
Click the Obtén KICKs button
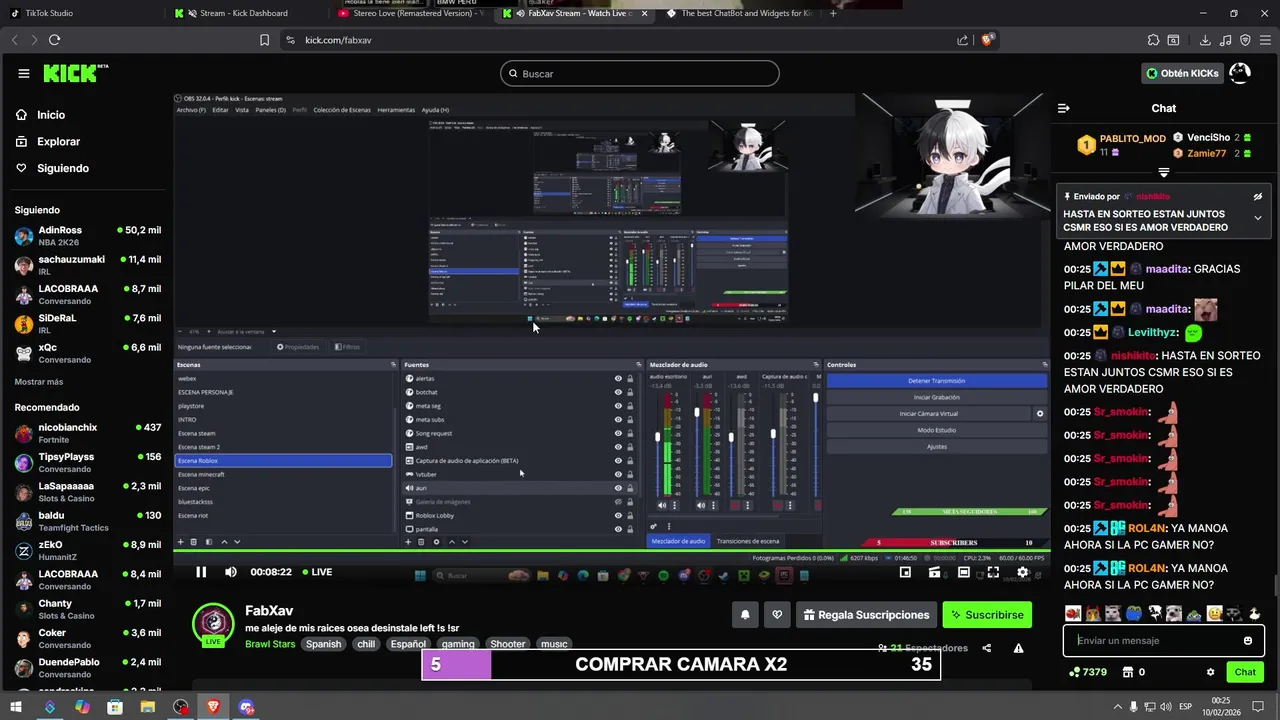click(x=1181, y=73)
